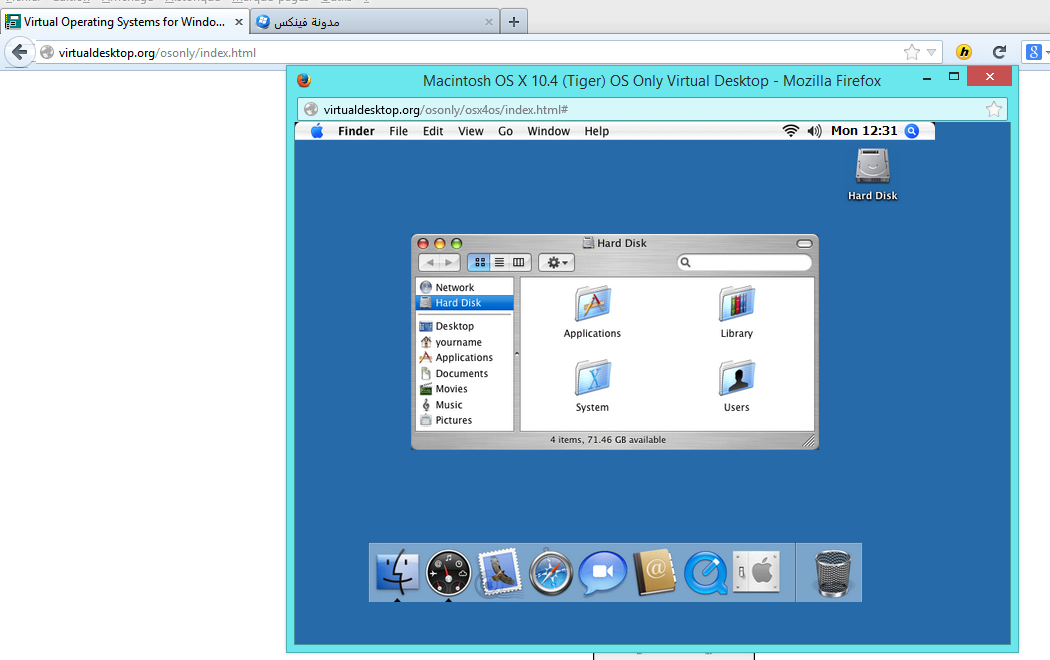Open System Preferences in the Dock
The image size is (1050, 660).
[x=757, y=572]
